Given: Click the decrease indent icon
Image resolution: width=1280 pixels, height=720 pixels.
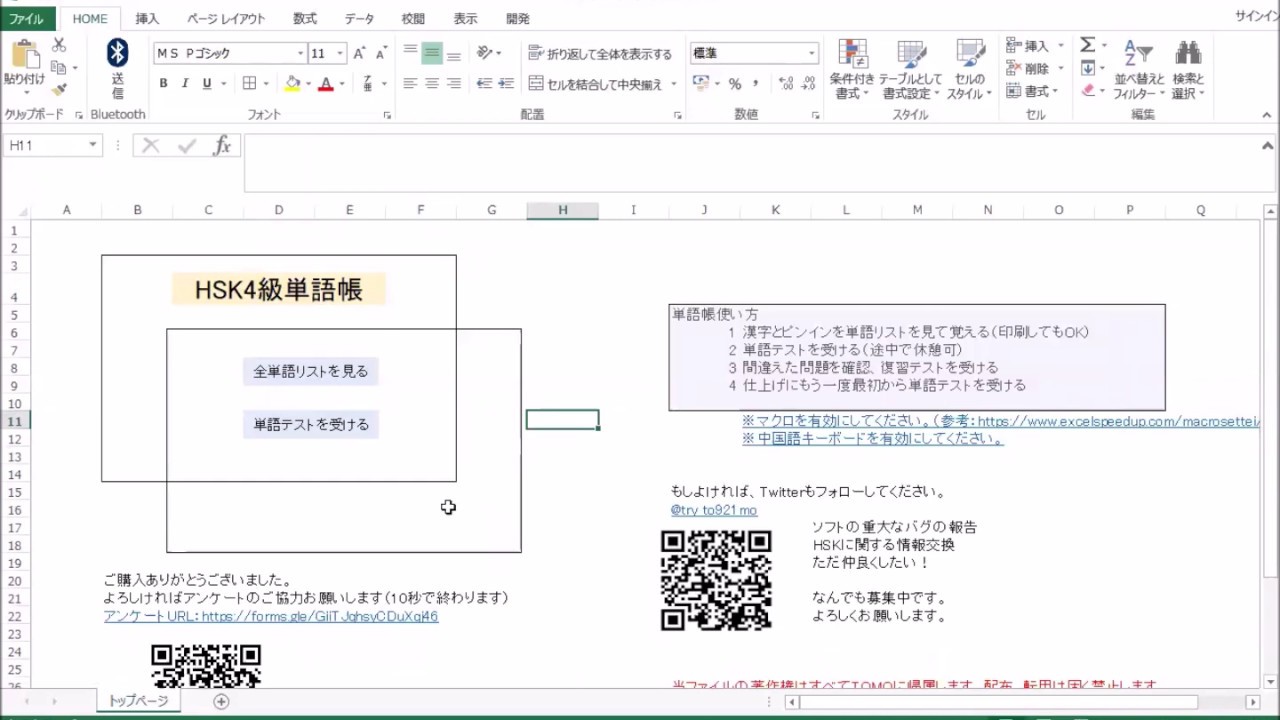Looking at the screenshot, I should (x=484, y=83).
